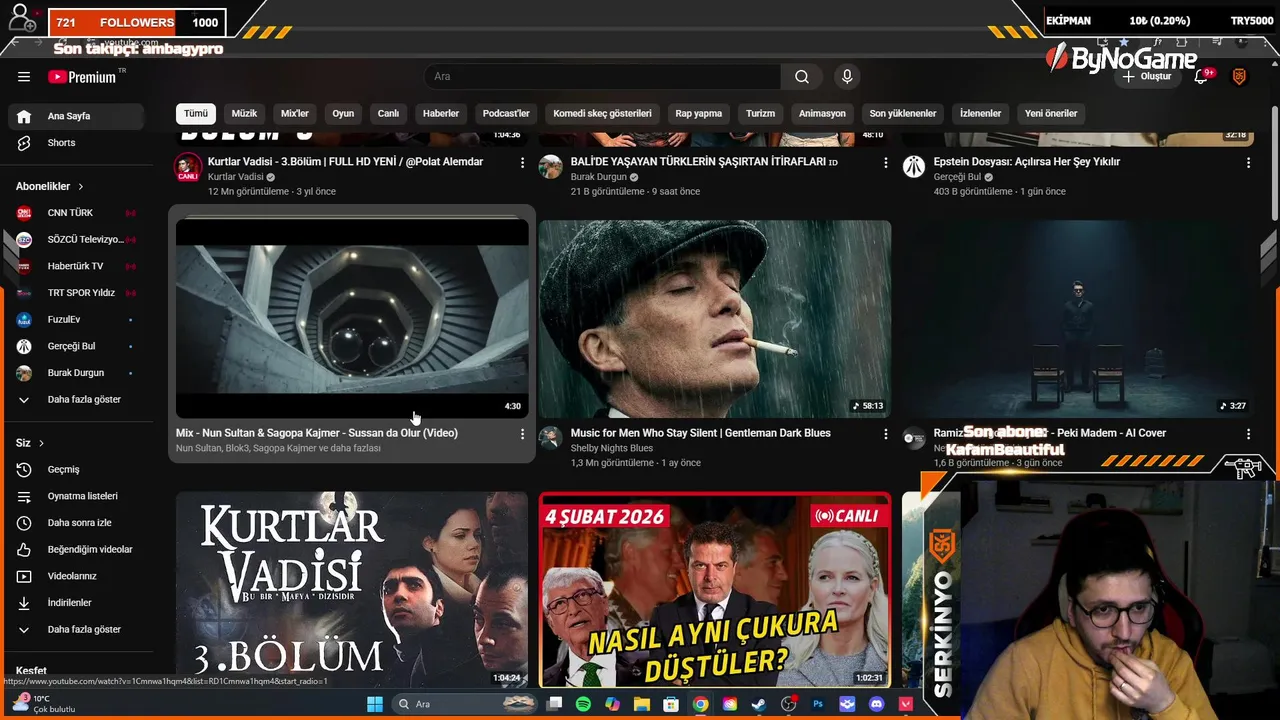Screen dimensions: 1280x720
Task: Select the Oyun filter chip
Action: coord(343,114)
